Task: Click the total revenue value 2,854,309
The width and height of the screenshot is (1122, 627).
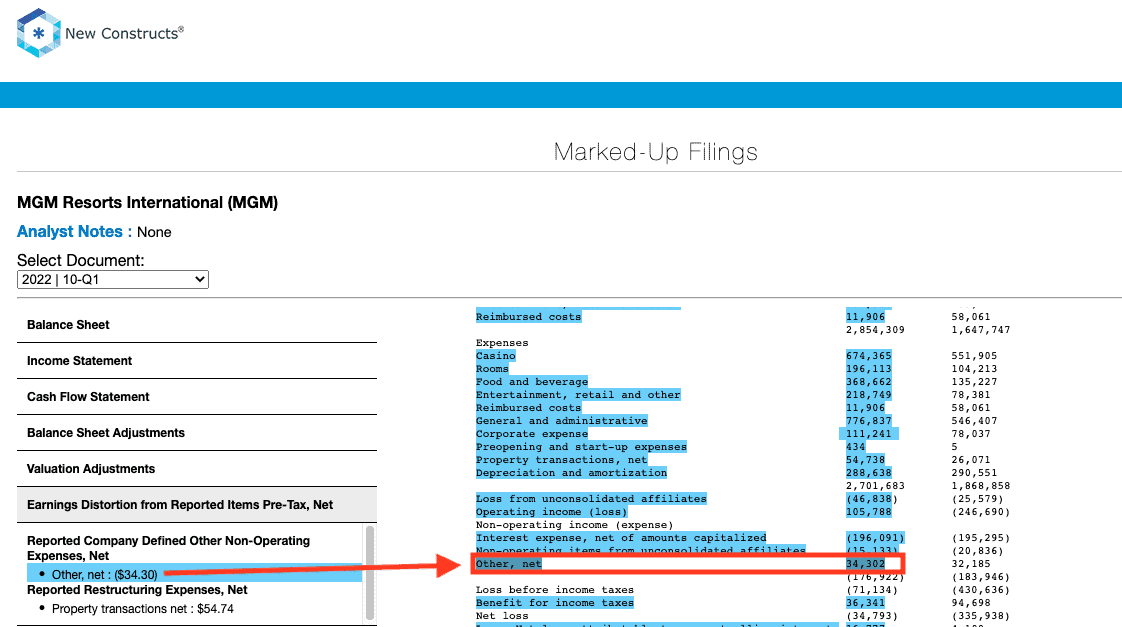Action: 875,330
